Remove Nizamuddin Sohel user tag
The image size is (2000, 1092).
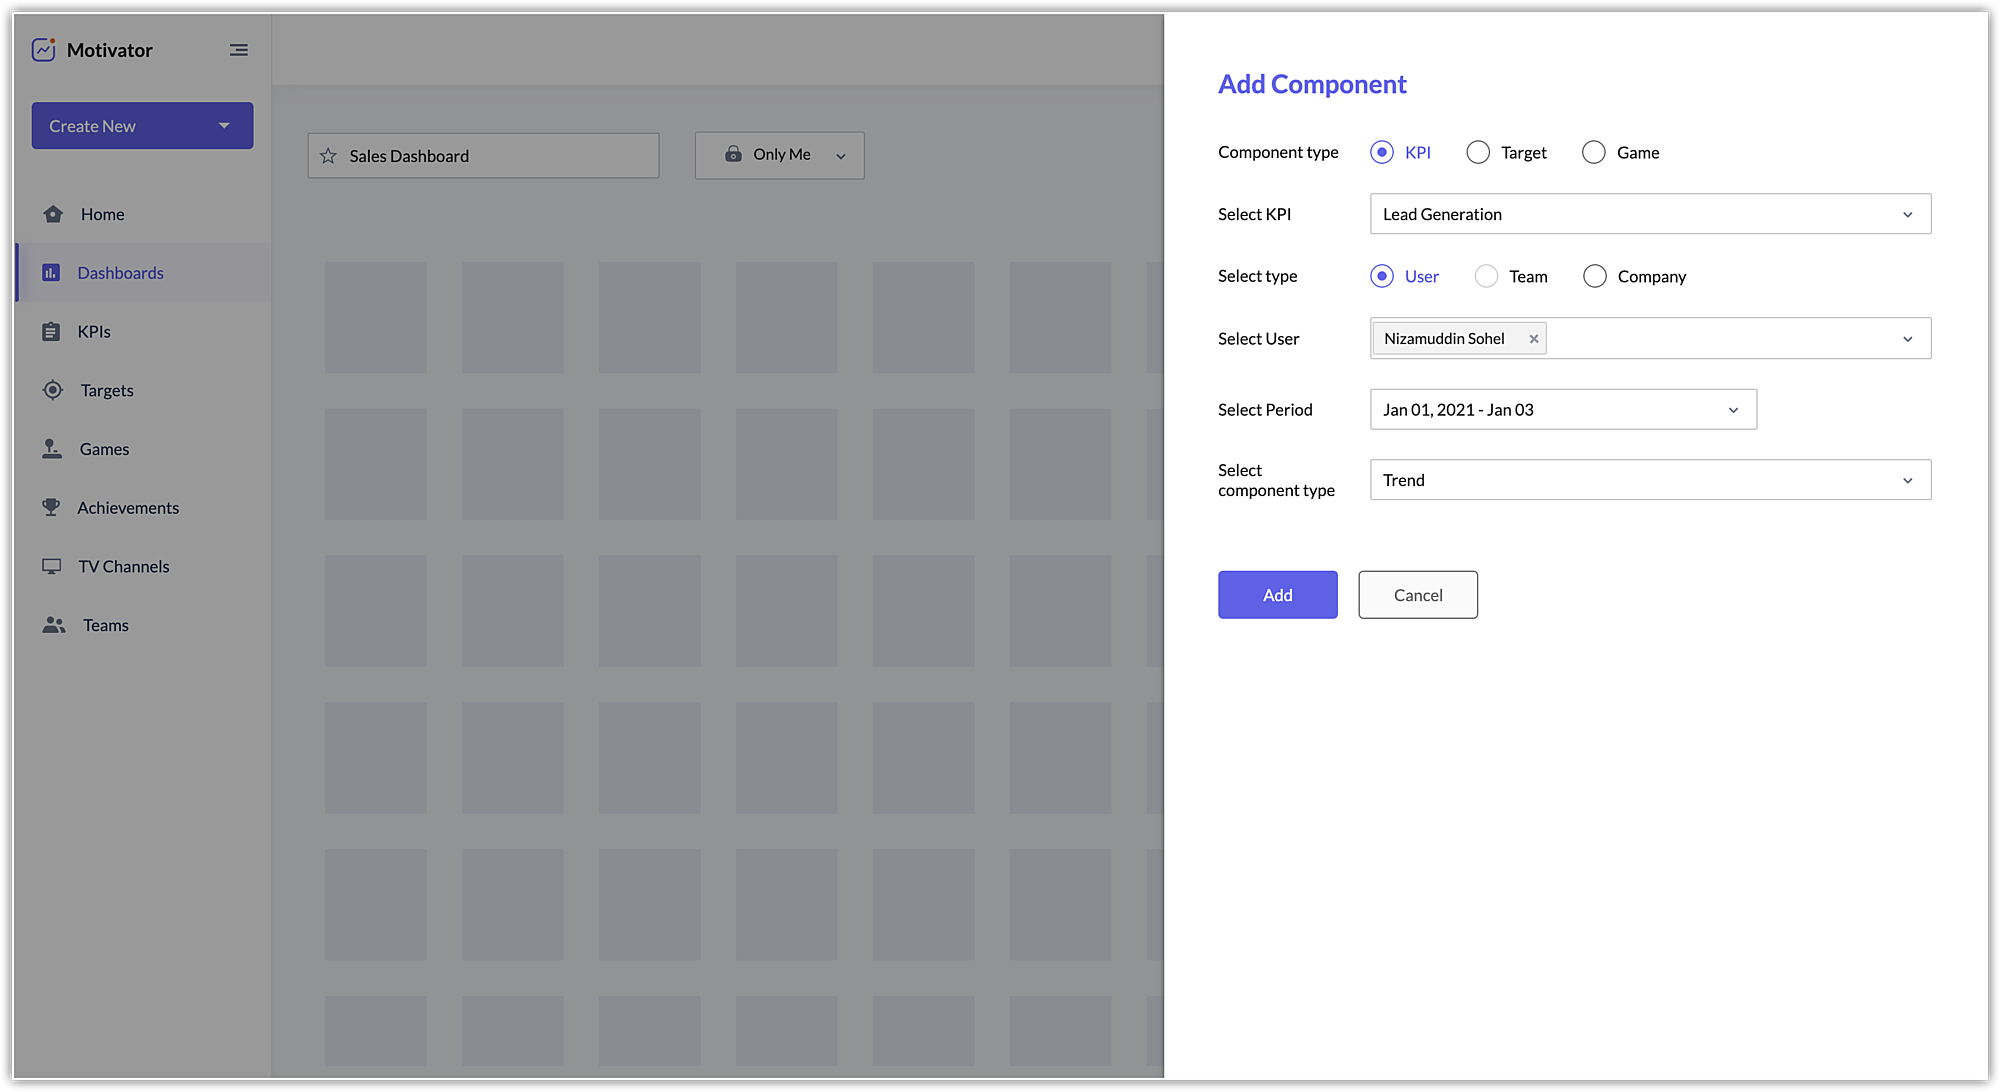click(1533, 339)
